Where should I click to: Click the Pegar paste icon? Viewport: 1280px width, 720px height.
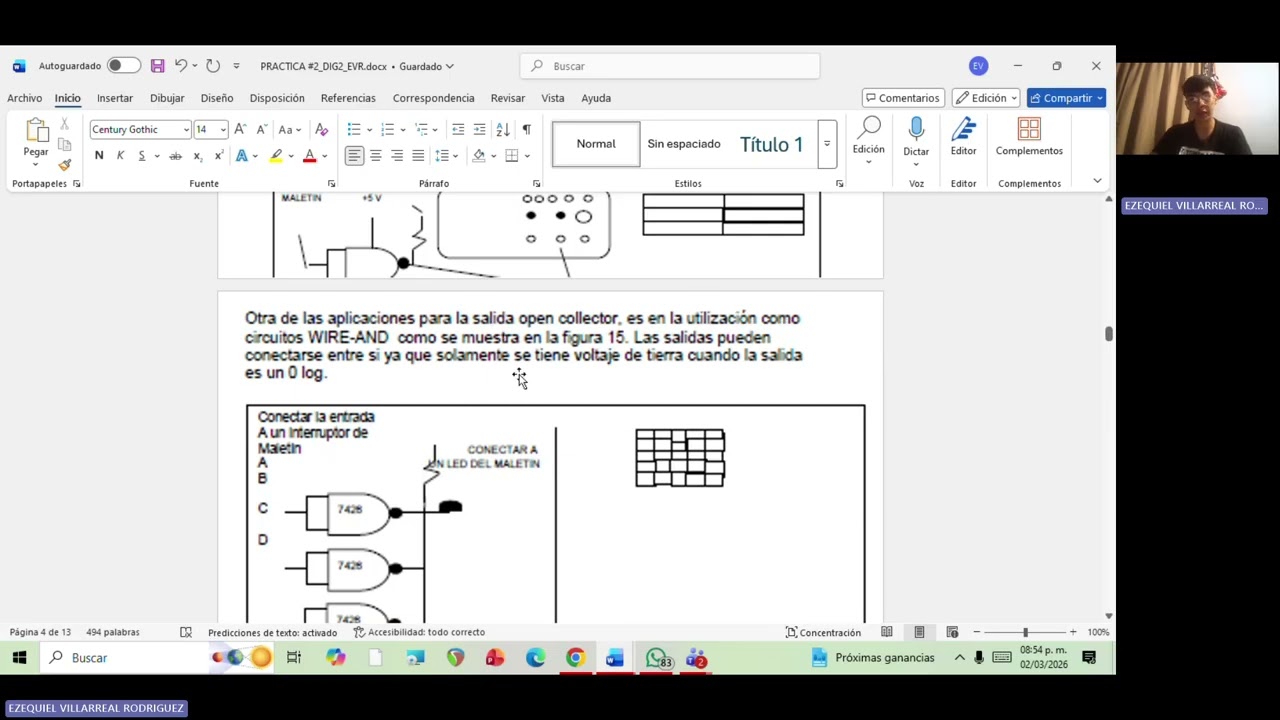point(36,131)
